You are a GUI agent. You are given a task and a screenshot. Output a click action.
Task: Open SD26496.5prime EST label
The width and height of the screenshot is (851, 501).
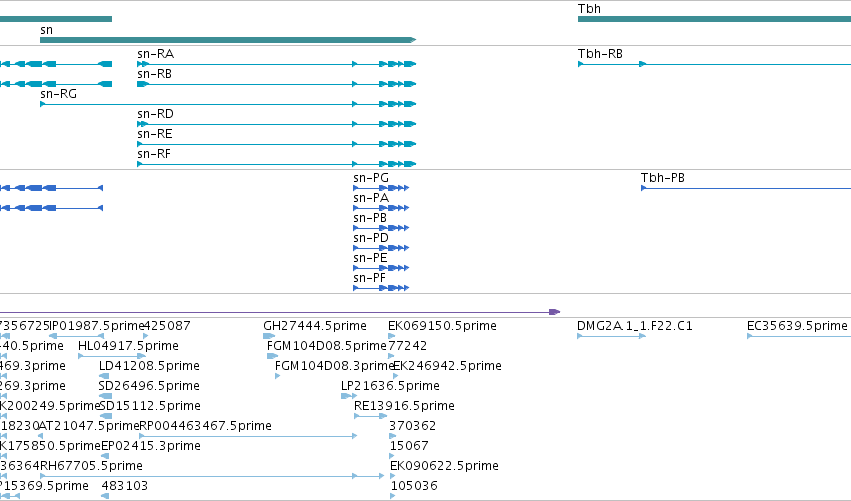coord(149,386)
